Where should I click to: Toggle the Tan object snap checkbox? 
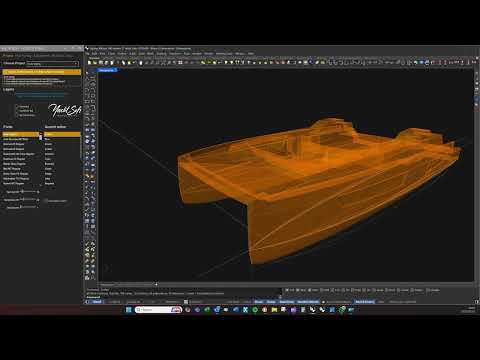tap(364, 290)
